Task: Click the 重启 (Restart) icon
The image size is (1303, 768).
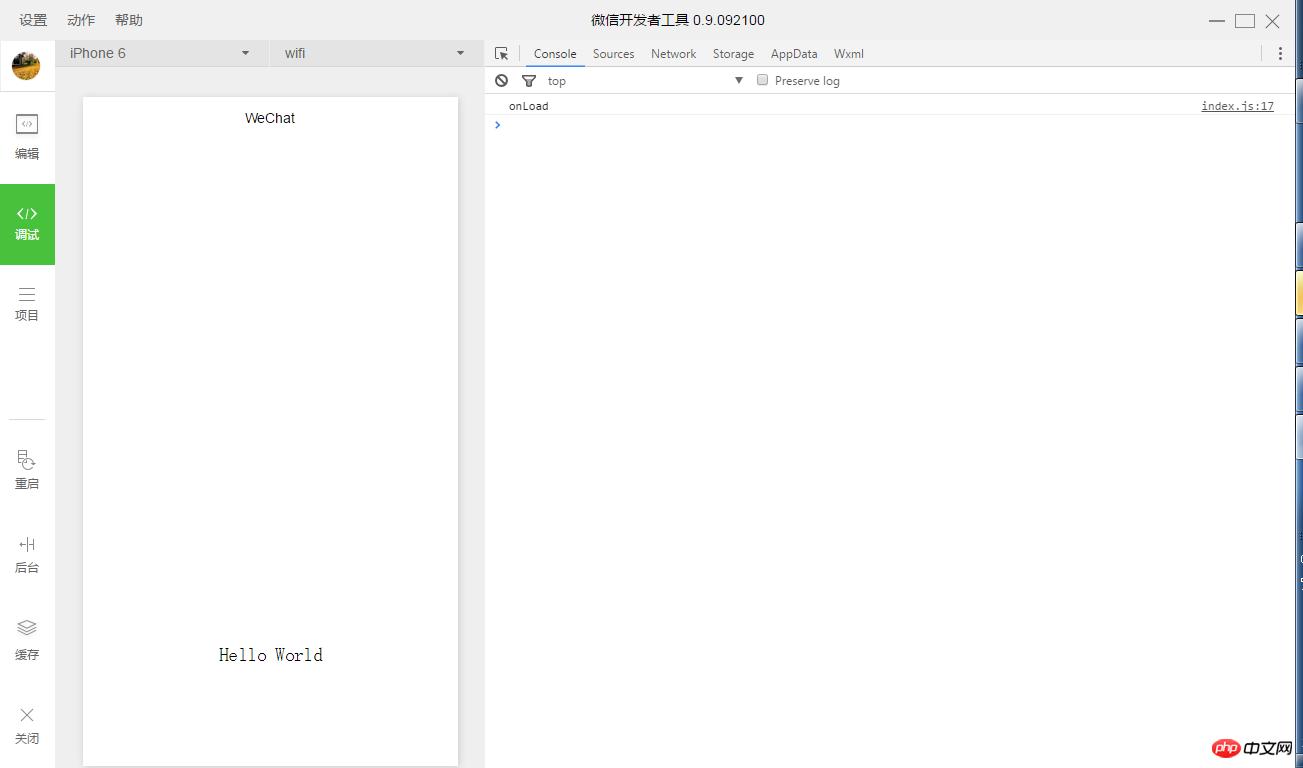Action: coord(27,460)
